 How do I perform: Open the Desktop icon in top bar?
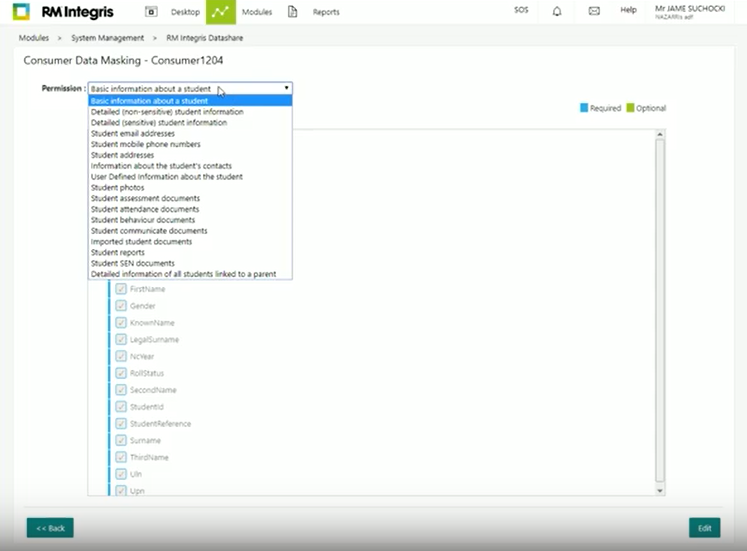(x=151, y=11)
